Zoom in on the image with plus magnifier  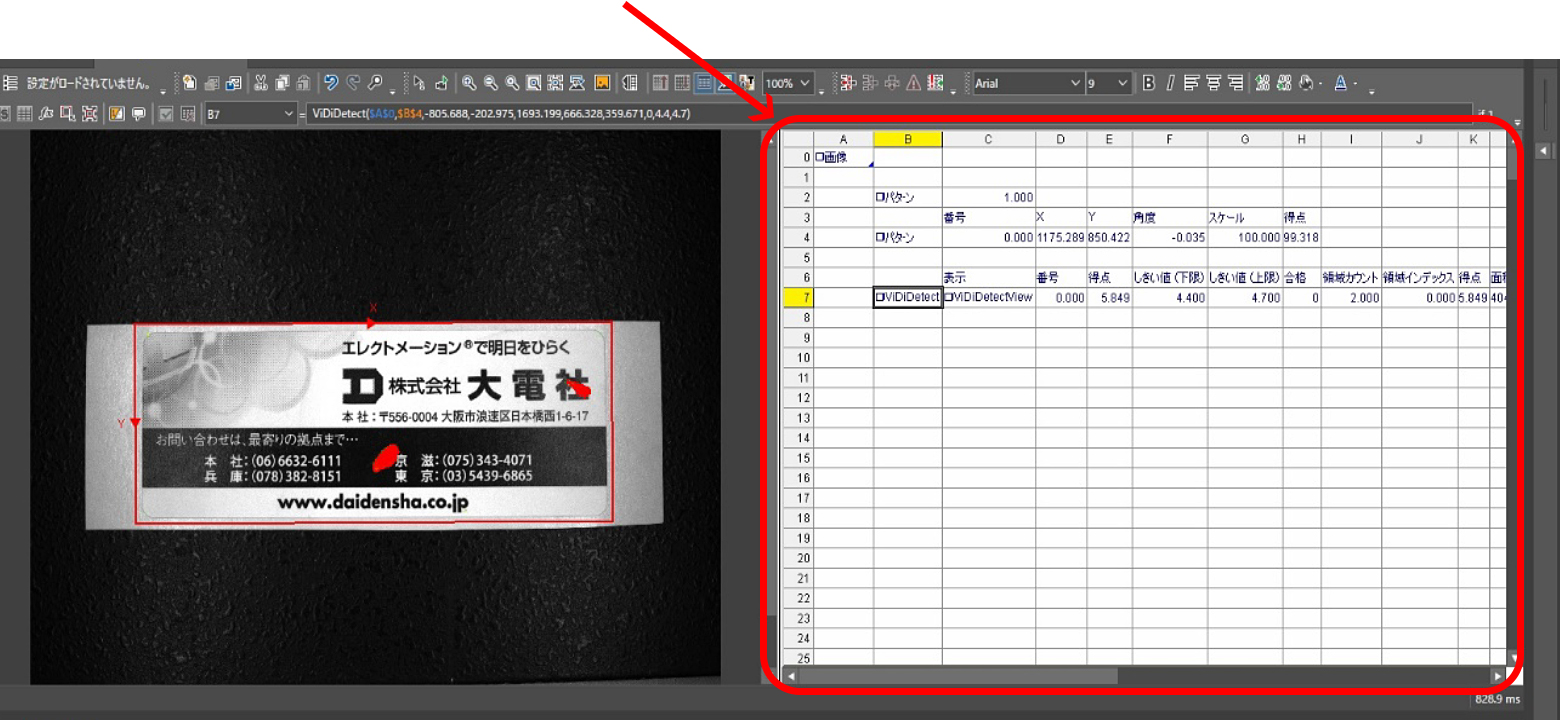[x=468, y=83]
